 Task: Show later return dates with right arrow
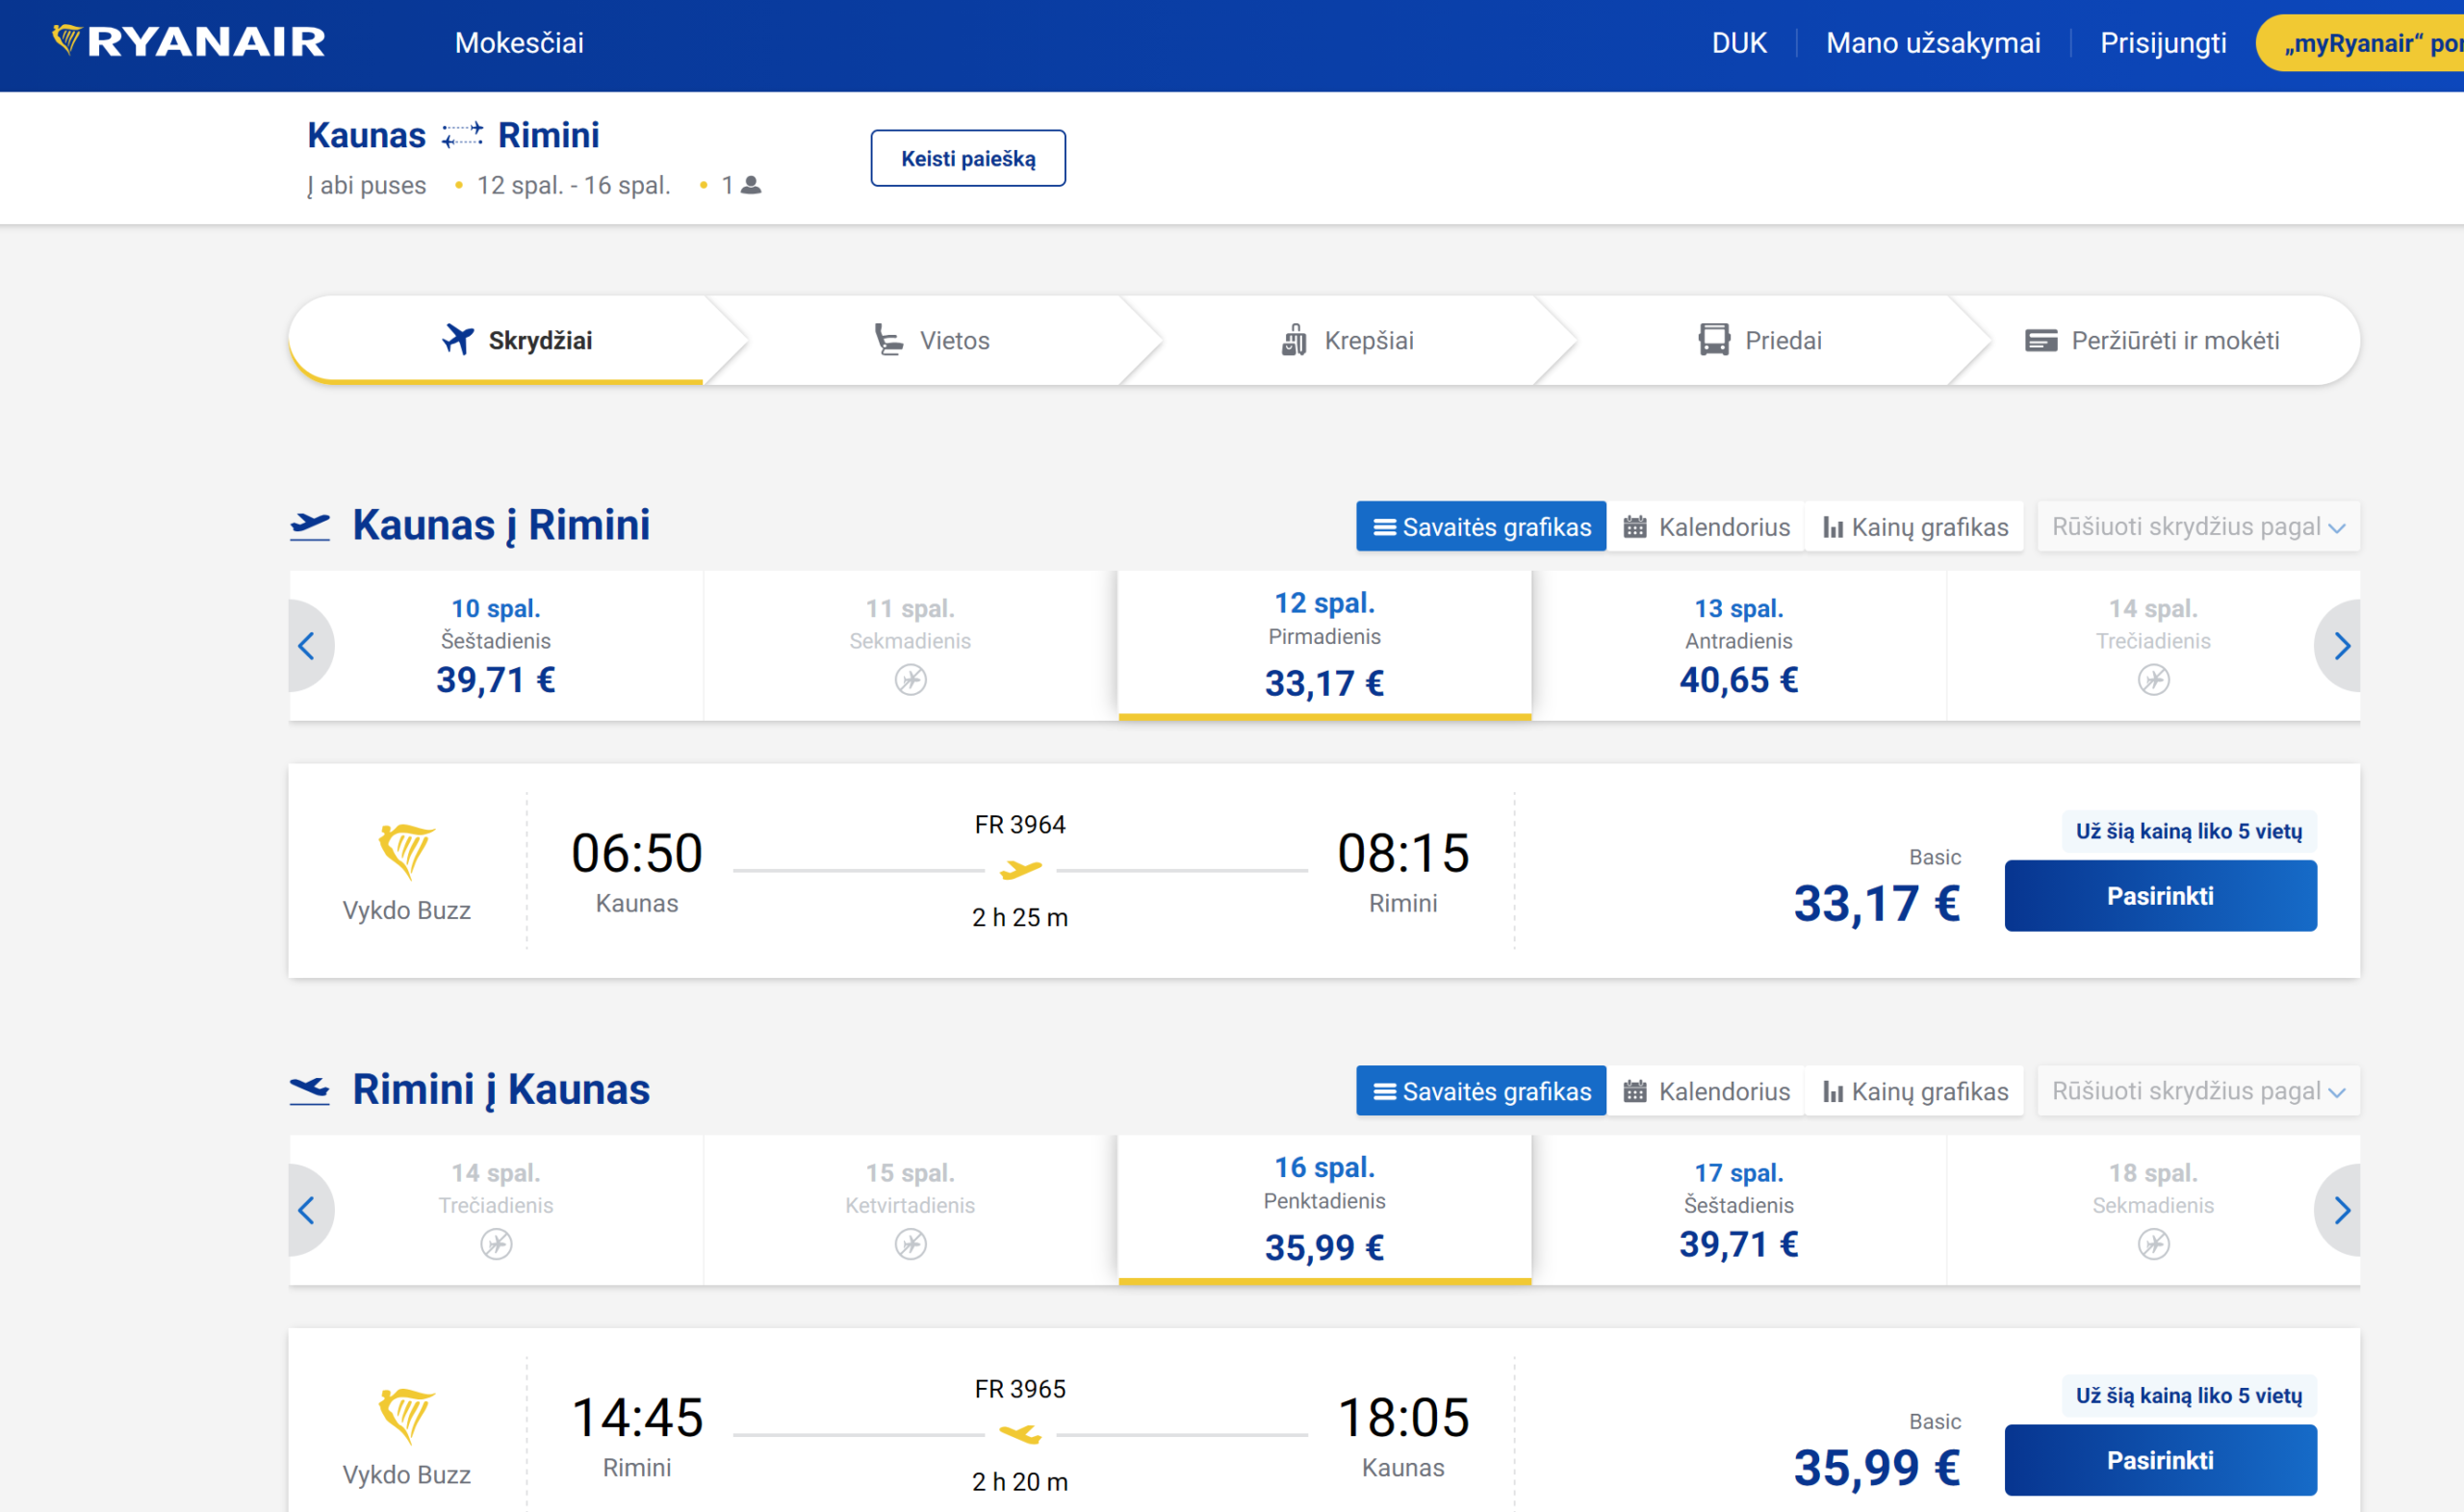pos(2340,1210)
